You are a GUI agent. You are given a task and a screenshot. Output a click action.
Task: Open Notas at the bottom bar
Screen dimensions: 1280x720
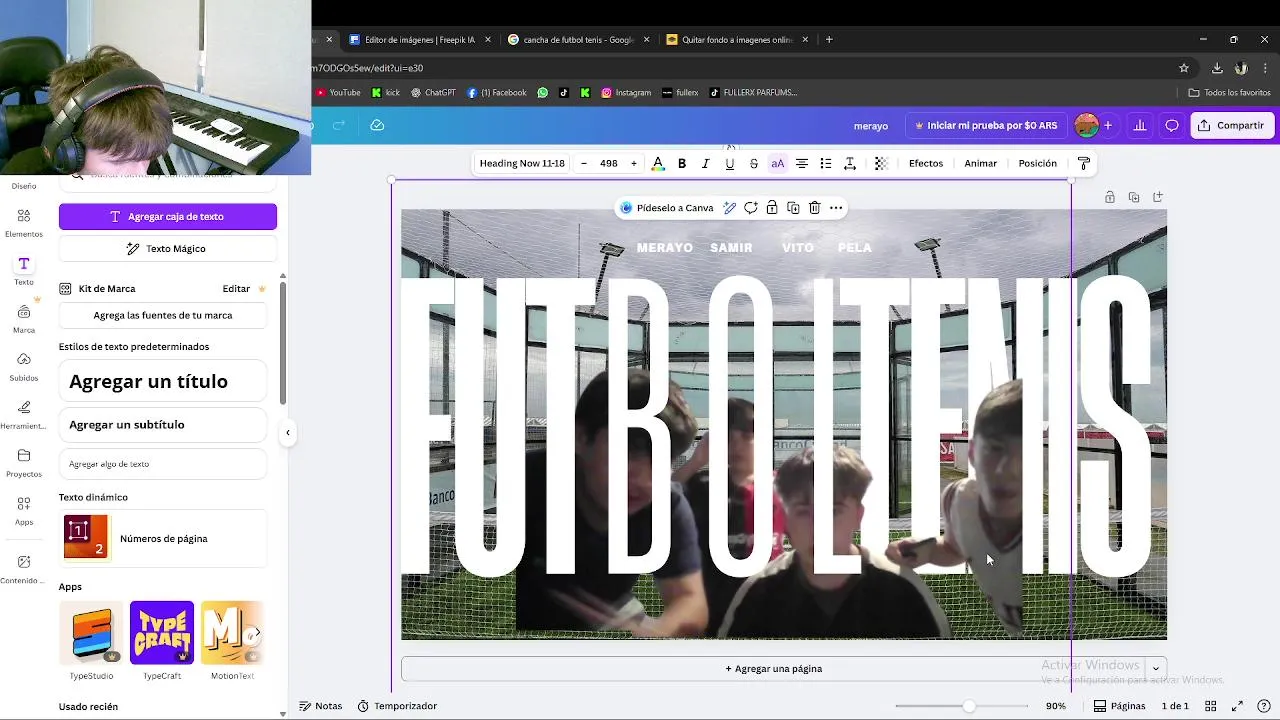tap(320, 706)
